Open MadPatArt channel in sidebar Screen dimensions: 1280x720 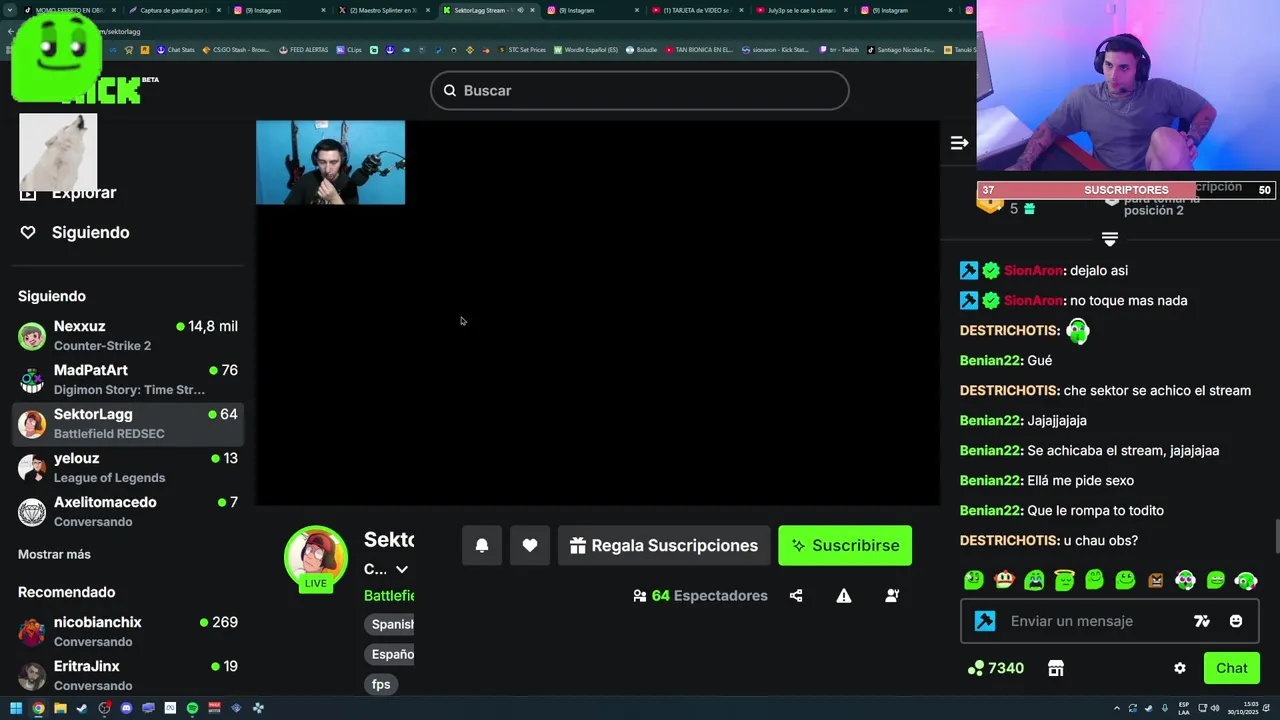pyautogui.click(x=129, y=380)
